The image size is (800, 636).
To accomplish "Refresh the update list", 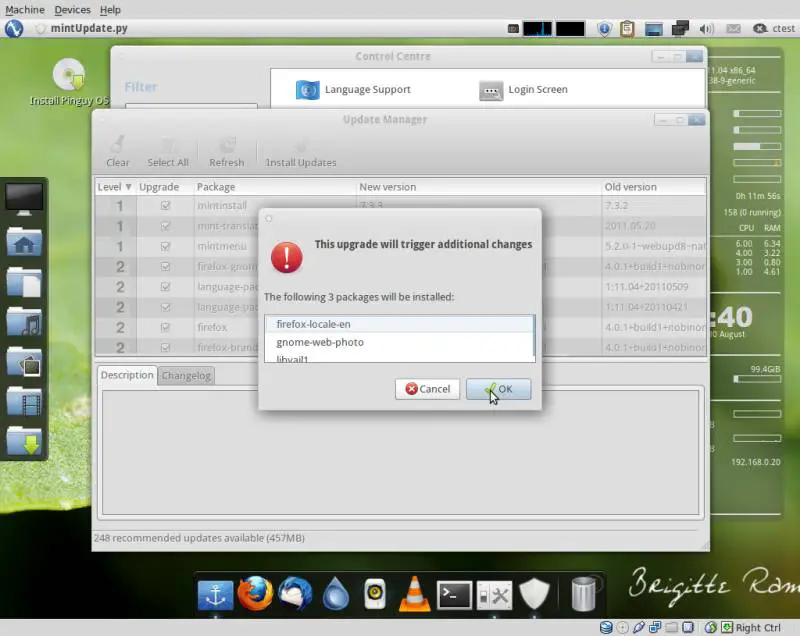I will pyautogui.click(x=227, y=151).
